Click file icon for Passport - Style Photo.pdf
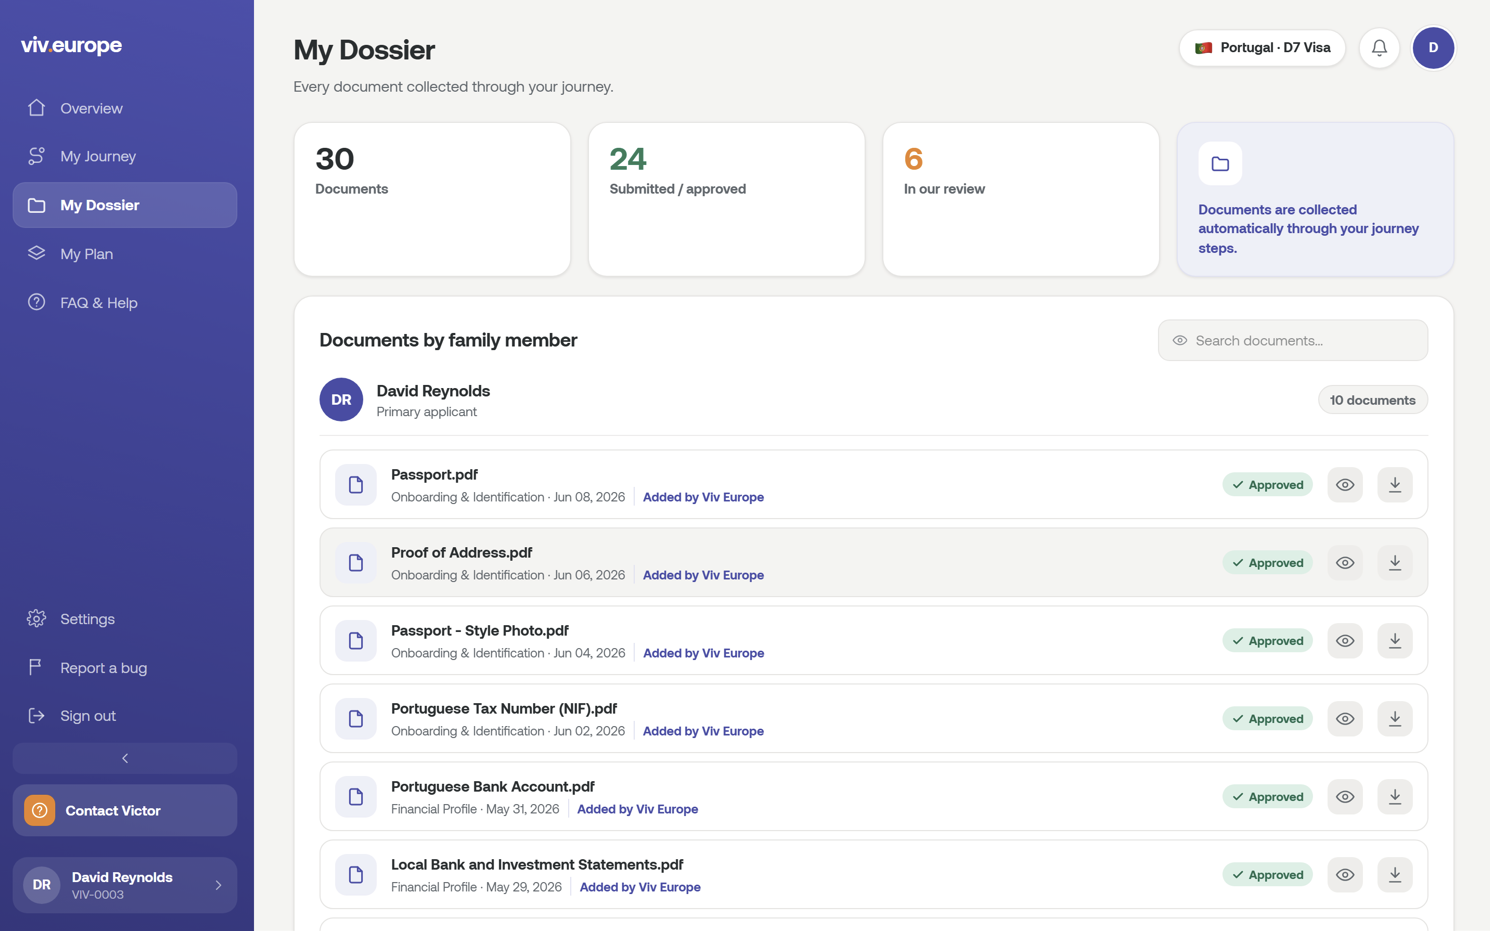The width and height of the screenshot is (1490, 931). pos(356,641)
